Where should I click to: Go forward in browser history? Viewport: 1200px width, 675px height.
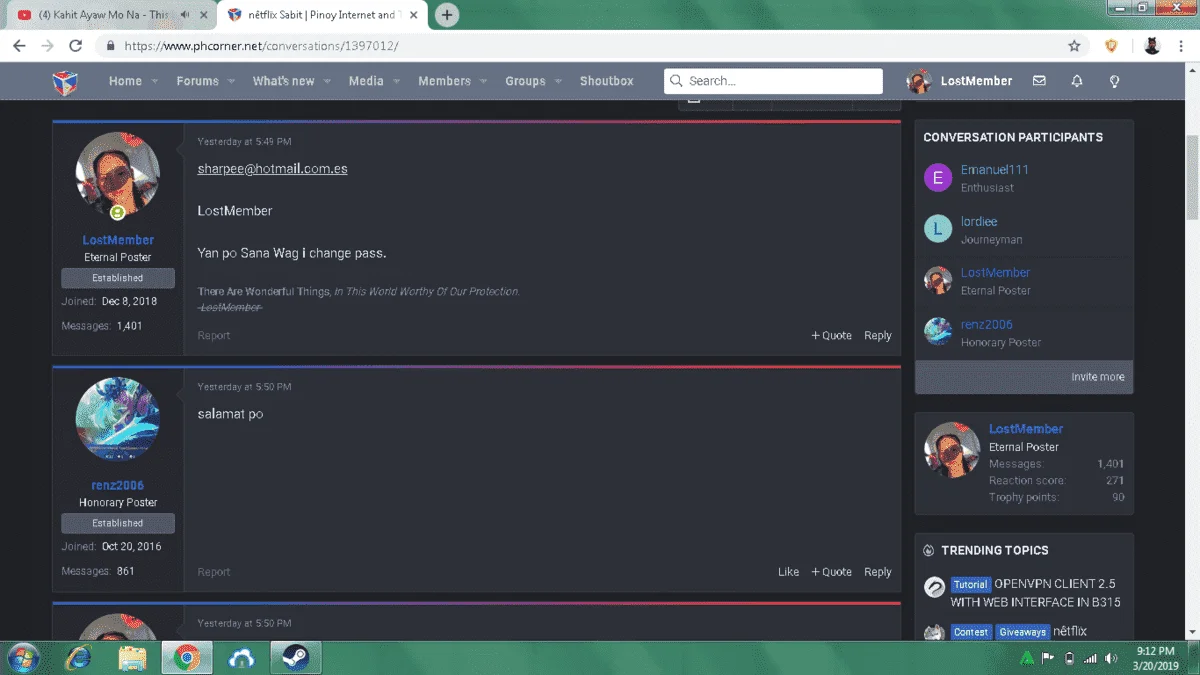click(47, 46)
